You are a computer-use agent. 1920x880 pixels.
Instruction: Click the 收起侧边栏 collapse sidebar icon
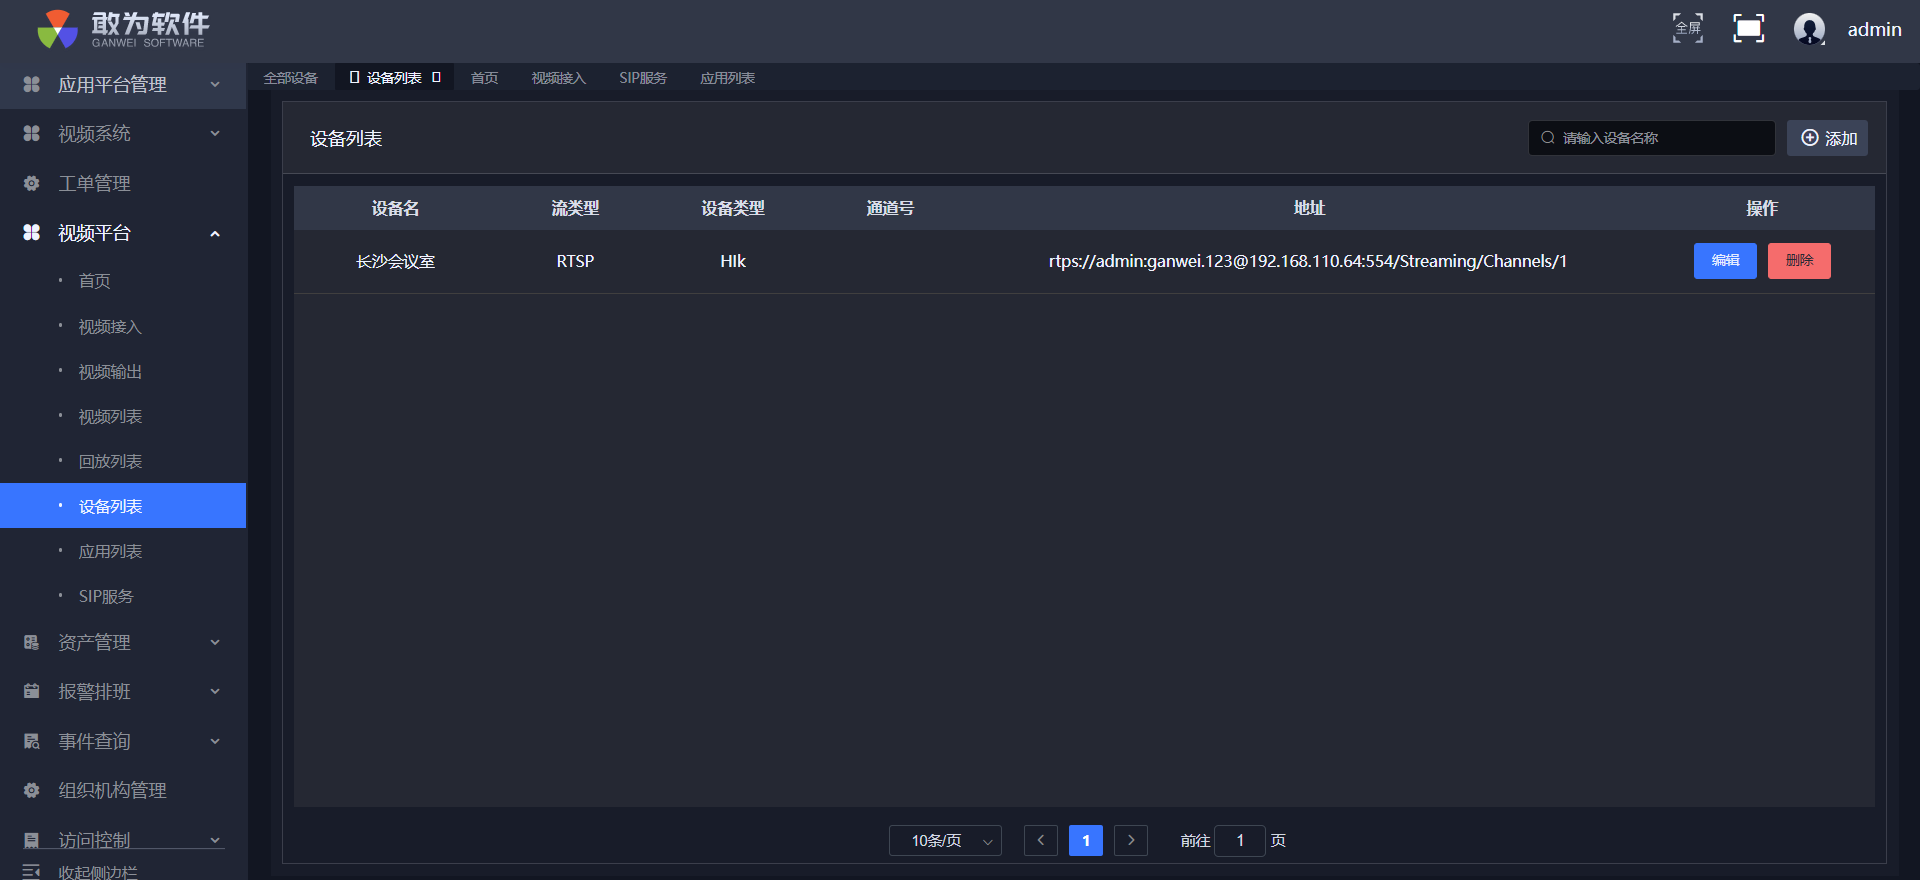coord(32,871)
